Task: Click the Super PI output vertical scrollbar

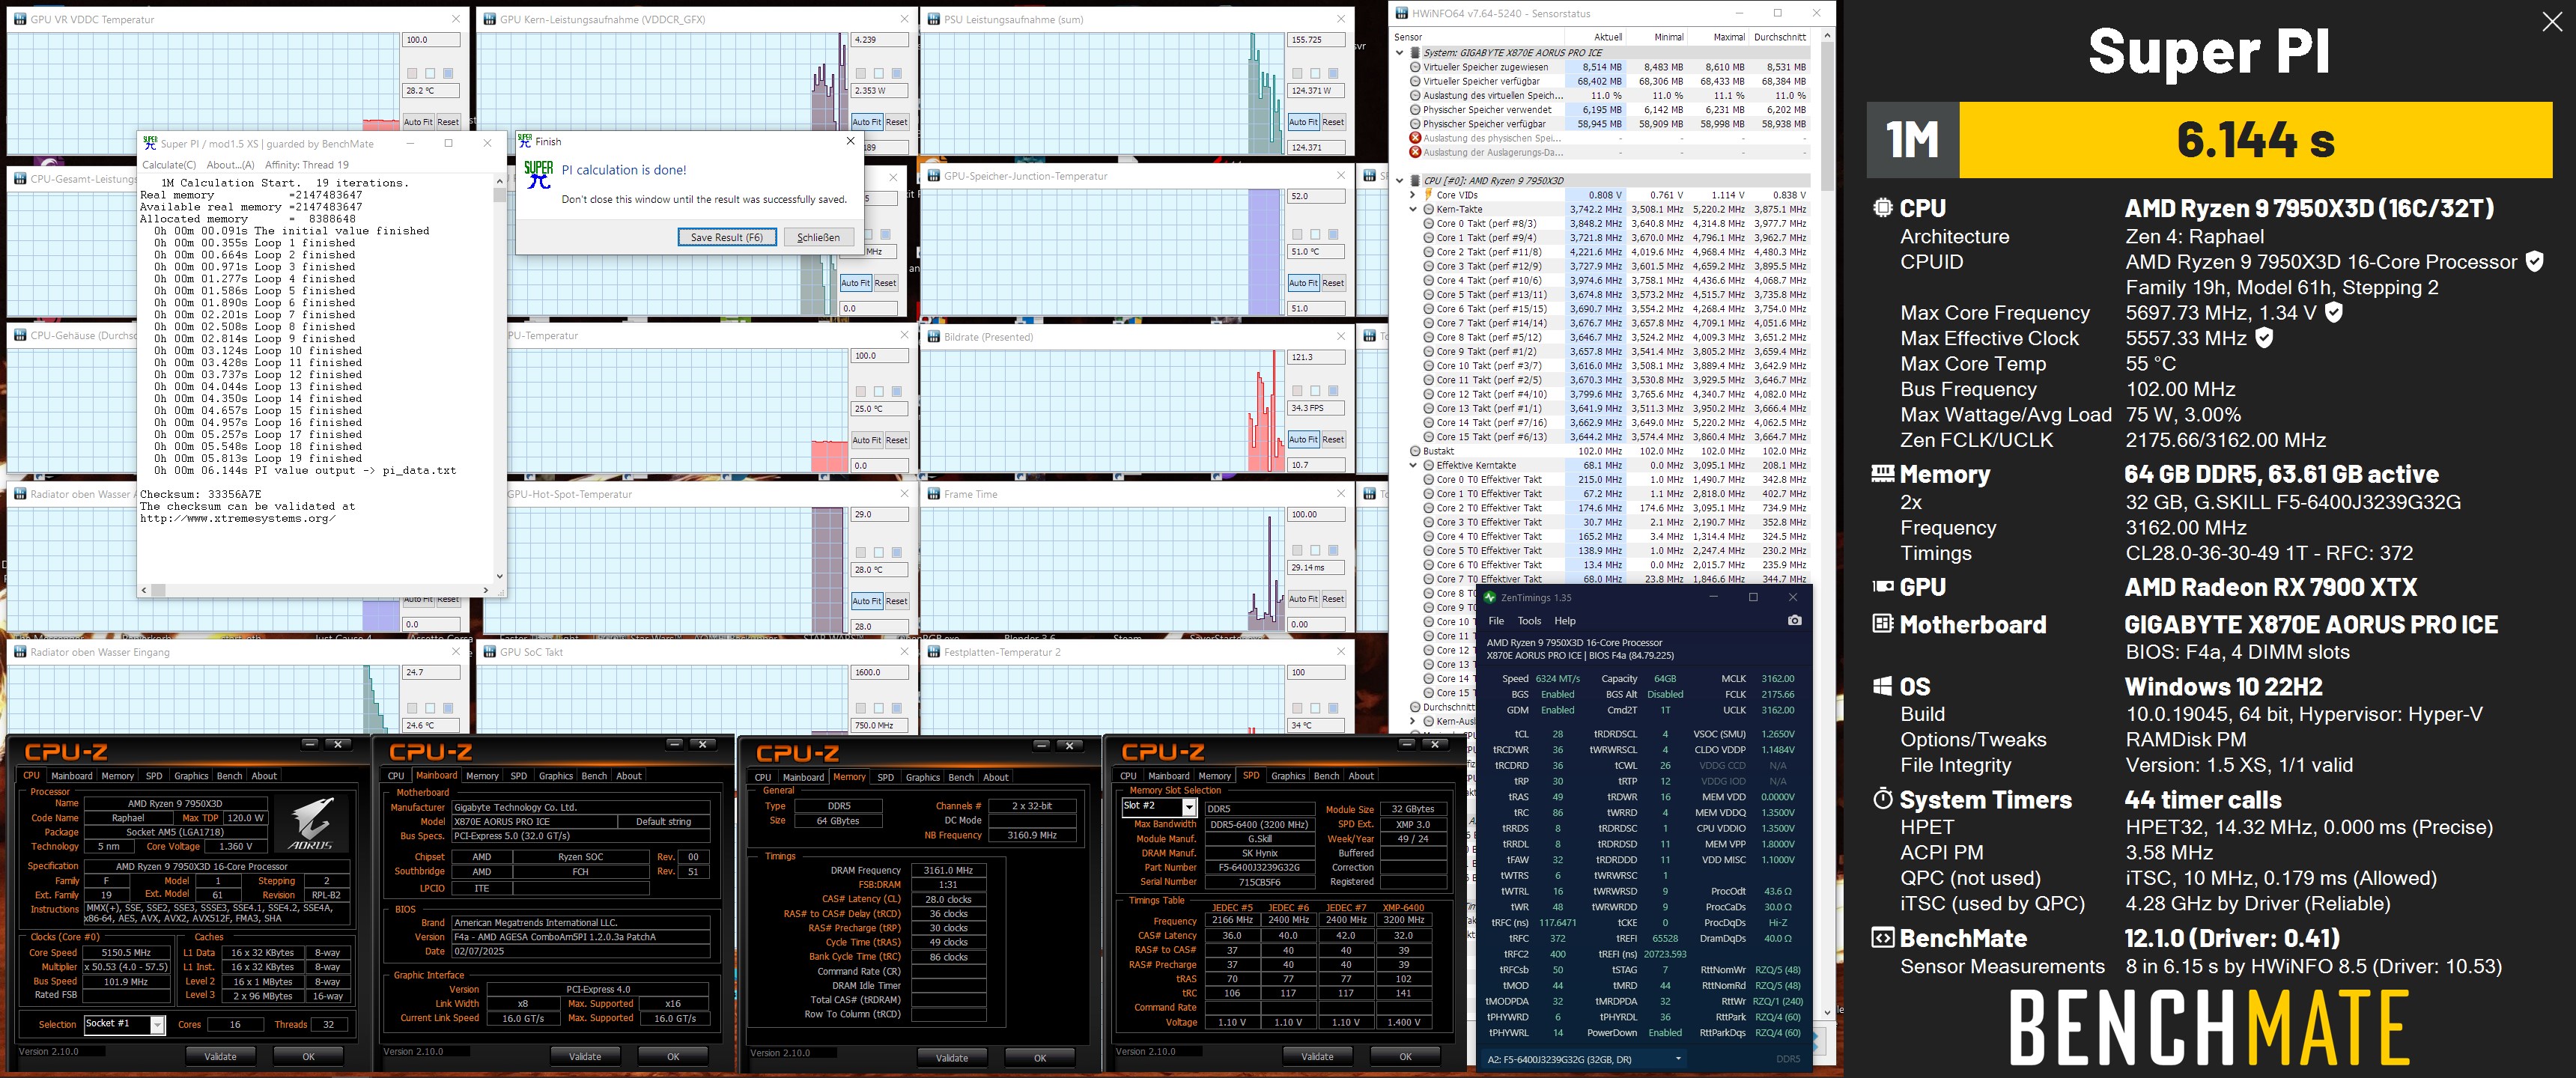Action: coord(500,379)
